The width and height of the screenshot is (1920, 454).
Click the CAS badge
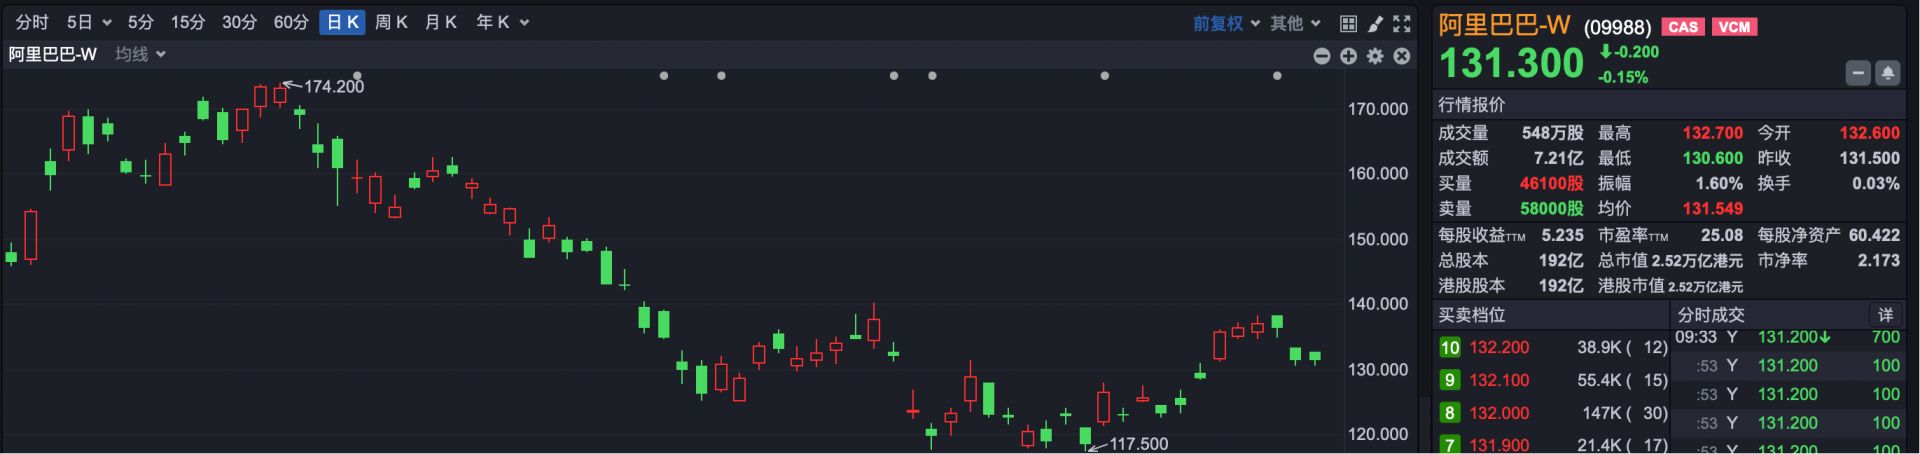click(x=1683, y=27)
